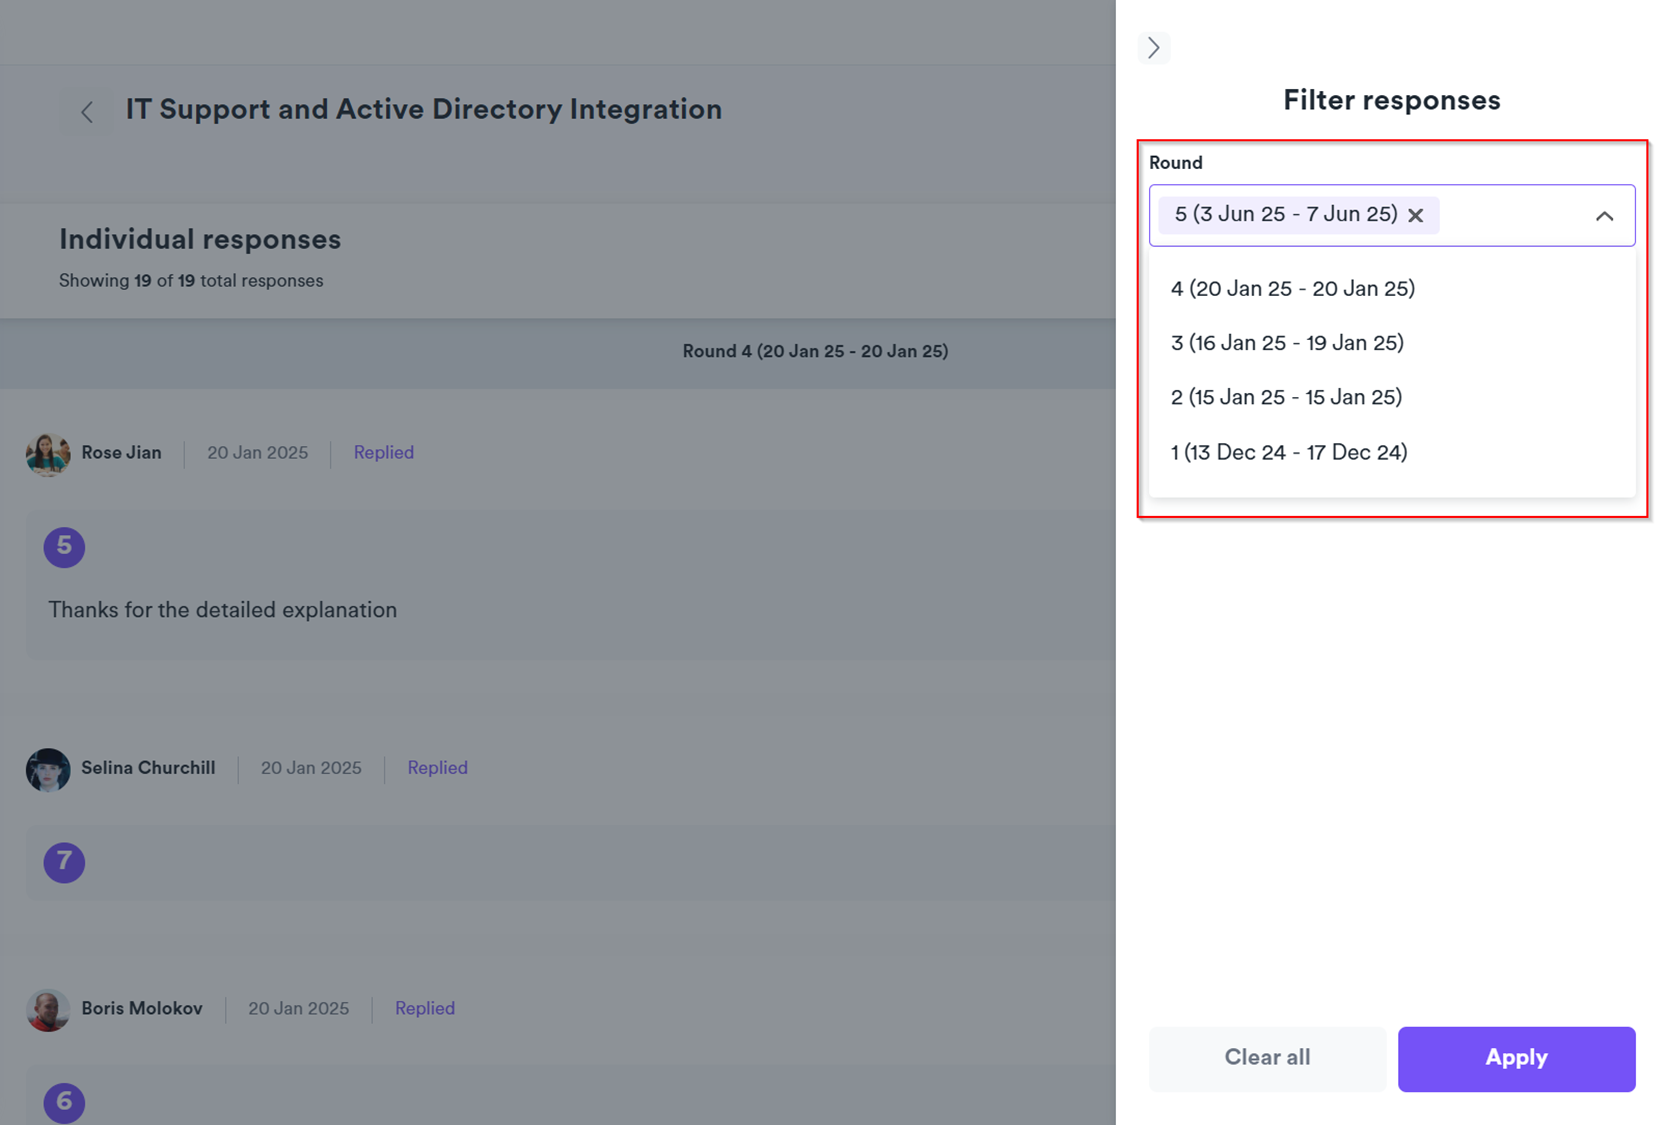
Task: Open Rose Jian's Replied link
Action: pyautogui.click(x=383, y=453)
